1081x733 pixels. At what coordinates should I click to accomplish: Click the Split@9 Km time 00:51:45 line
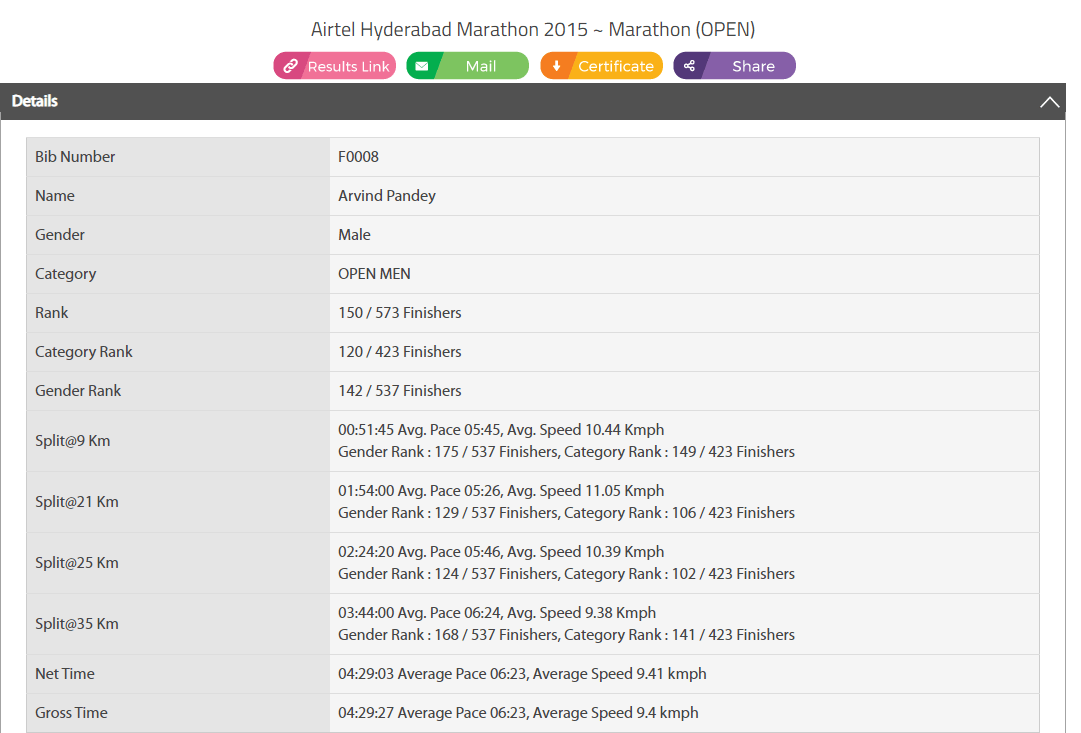(501, 430)
